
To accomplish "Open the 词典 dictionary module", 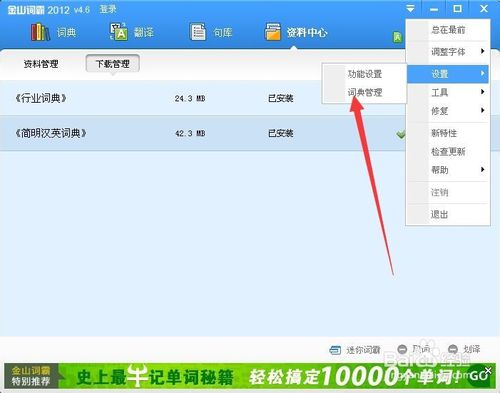I will click(53, 32).
